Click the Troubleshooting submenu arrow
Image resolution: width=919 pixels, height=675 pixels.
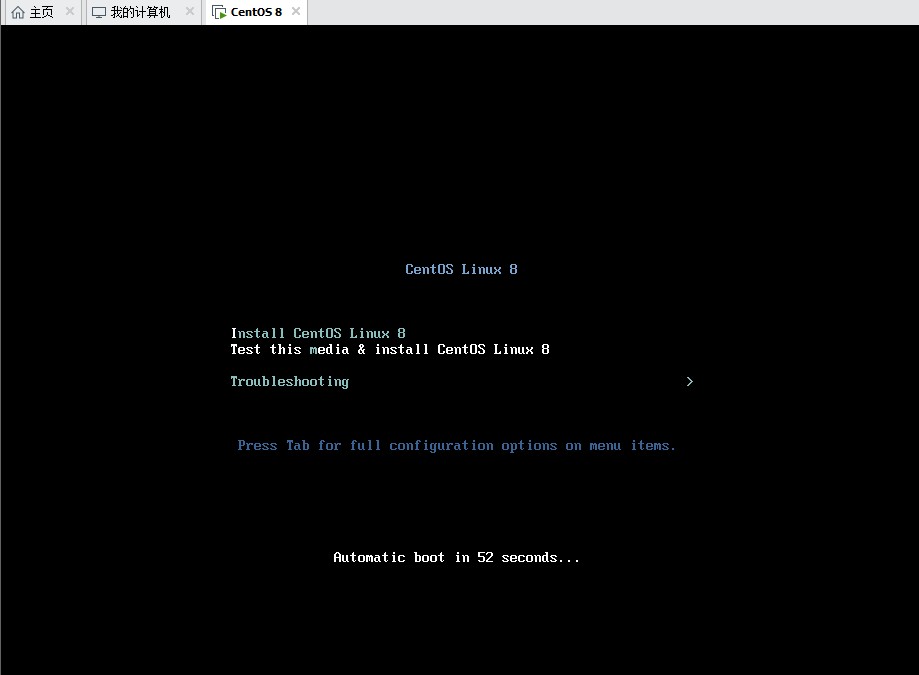click(x=689, y=381)
